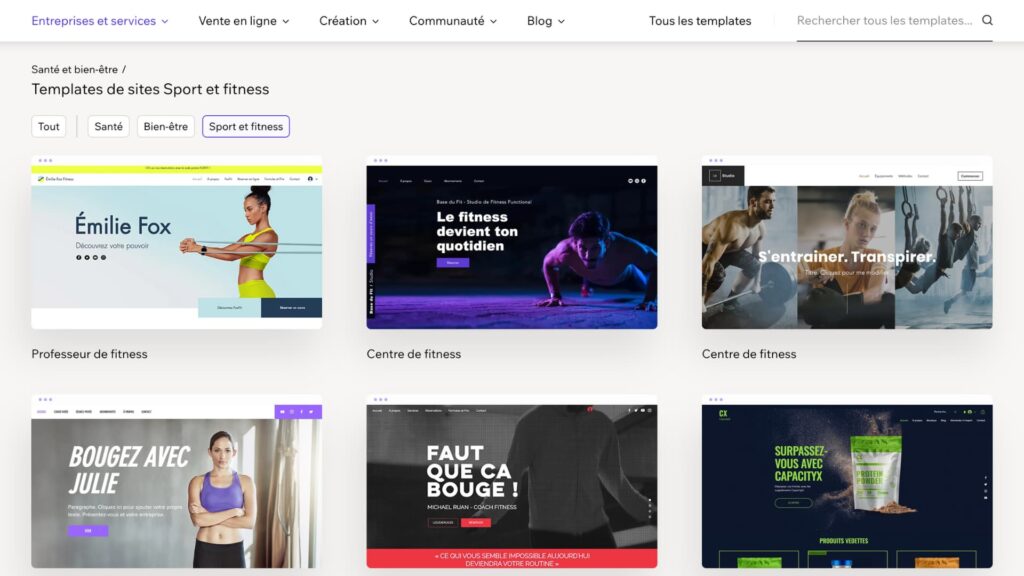The width and height of the screenshot is (1024, 576).
Task: Follow the Santé et bien-être breadcrumb
Action: [74, 69]
